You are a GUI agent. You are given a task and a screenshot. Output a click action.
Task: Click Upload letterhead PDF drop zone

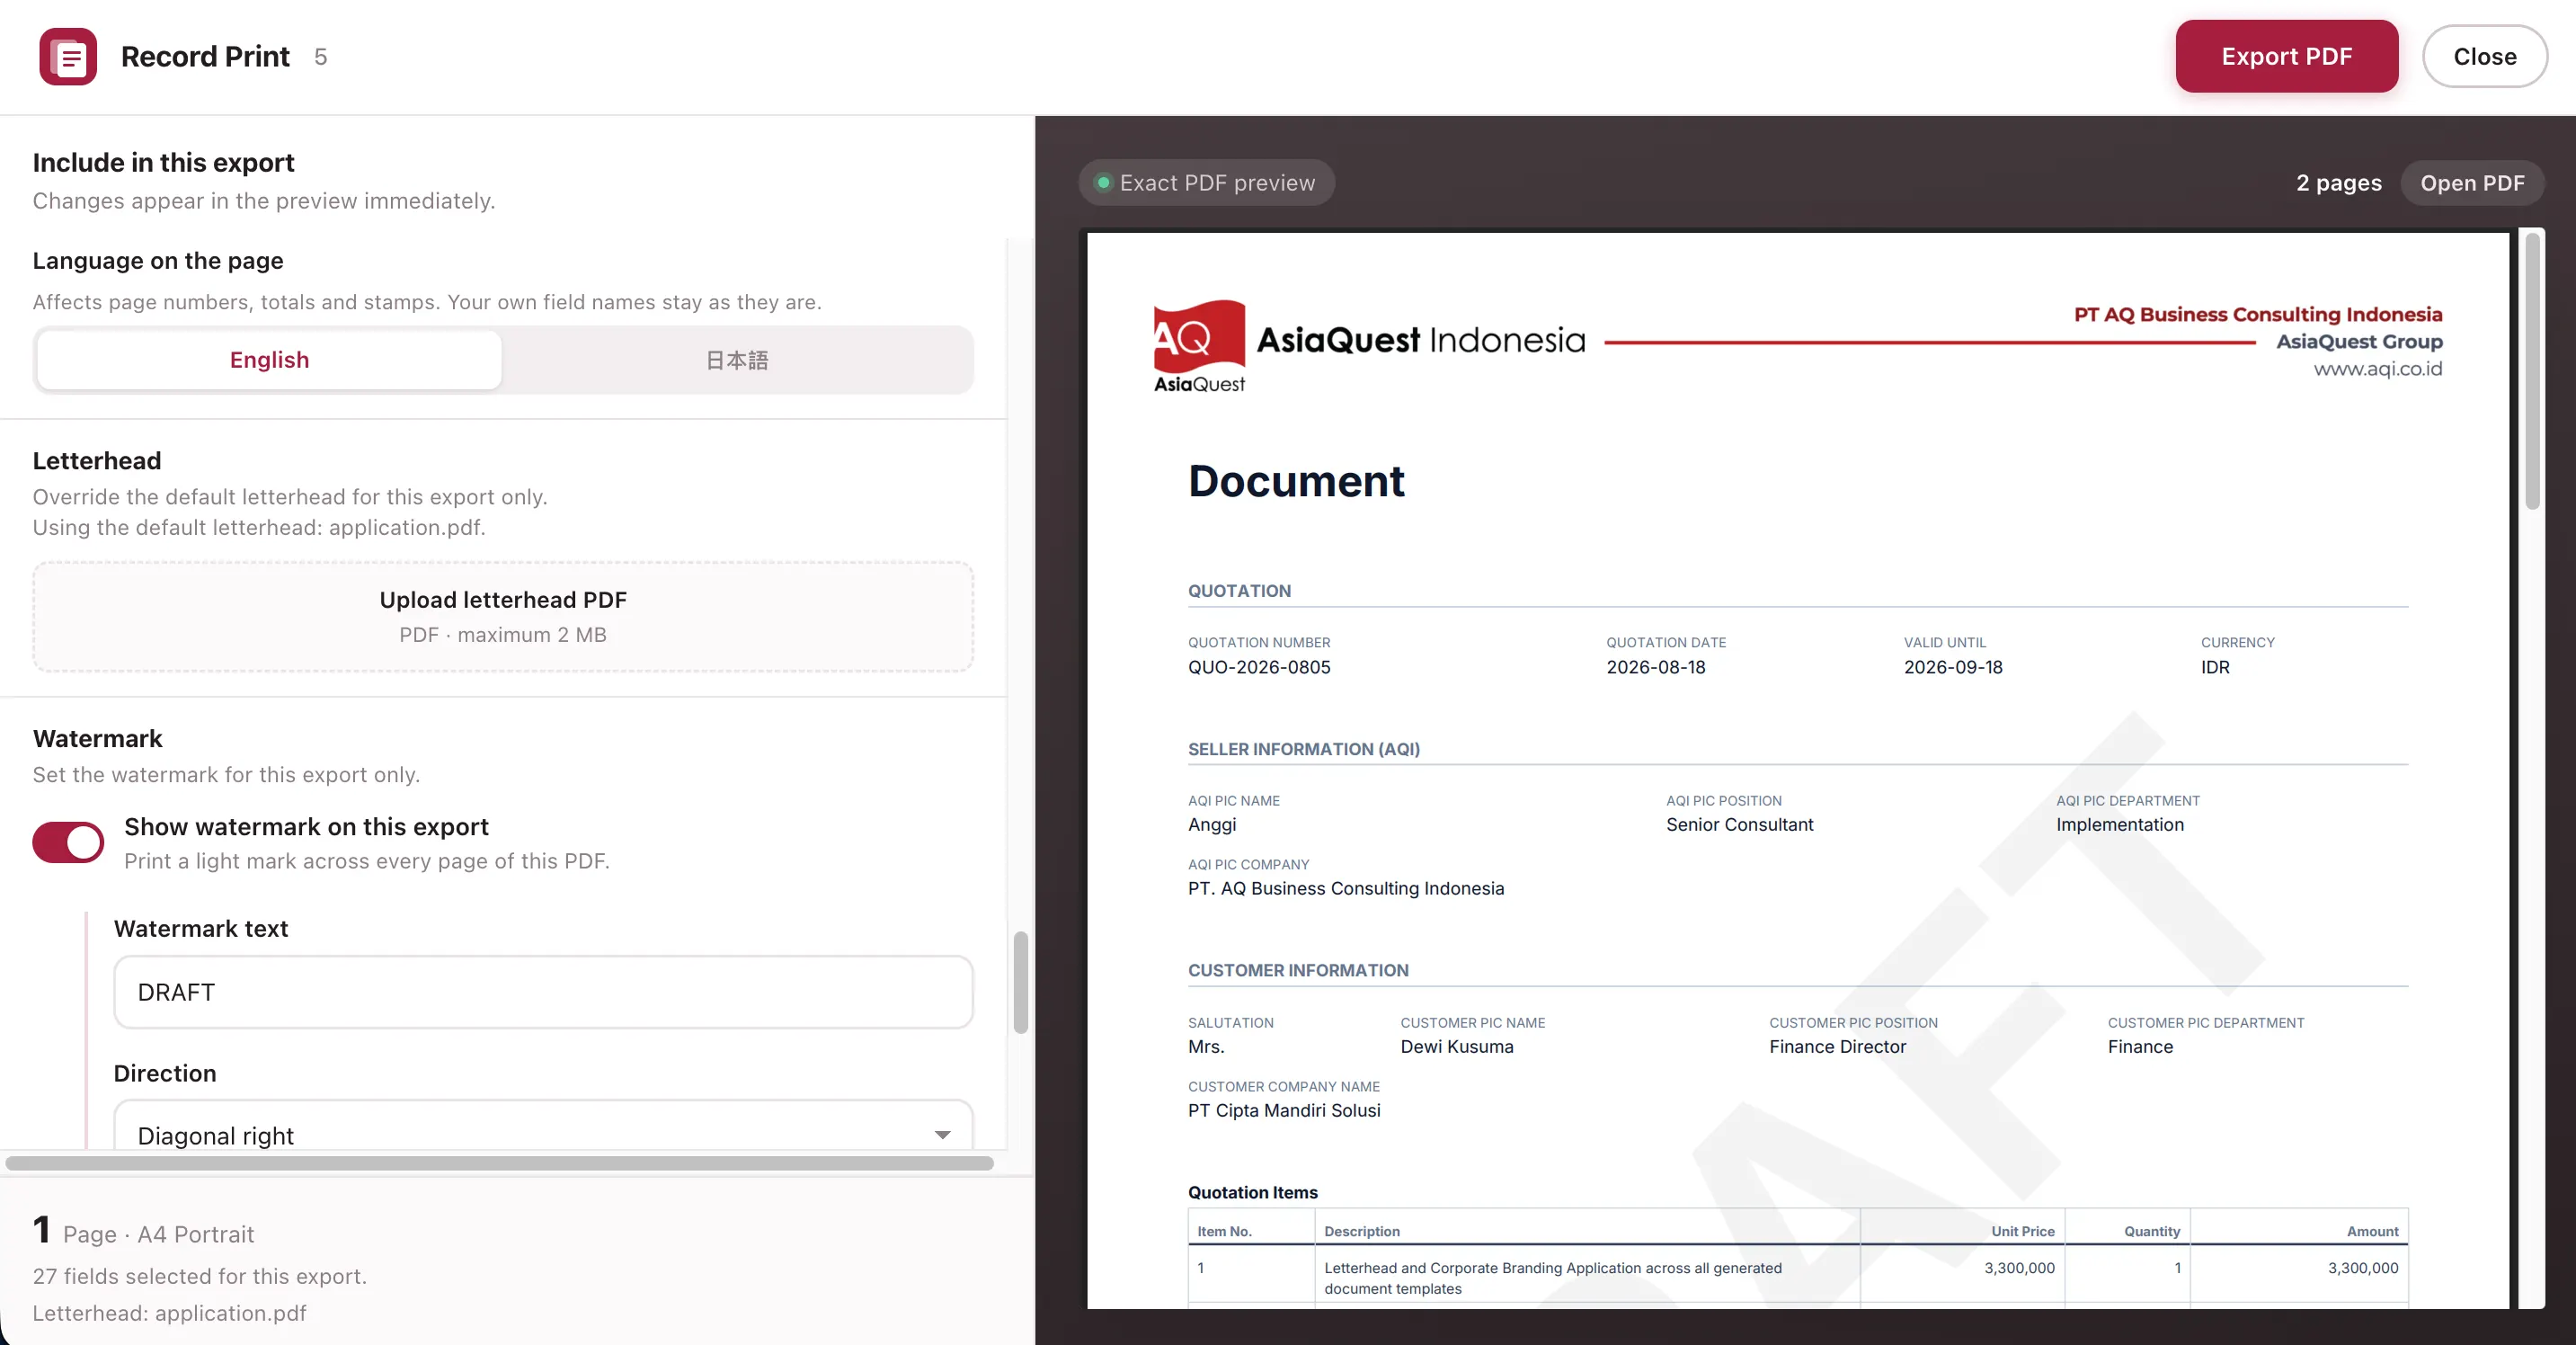pos(503,616)
